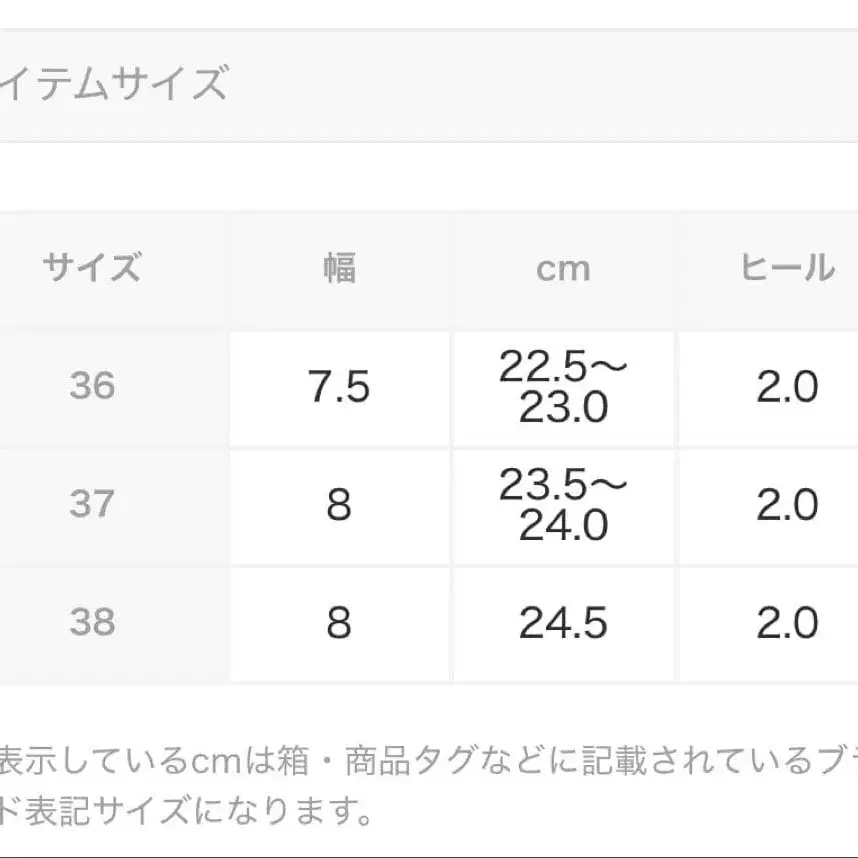Select the heel value for size 37
The image size is (858, 858).
tap(787, 505)
